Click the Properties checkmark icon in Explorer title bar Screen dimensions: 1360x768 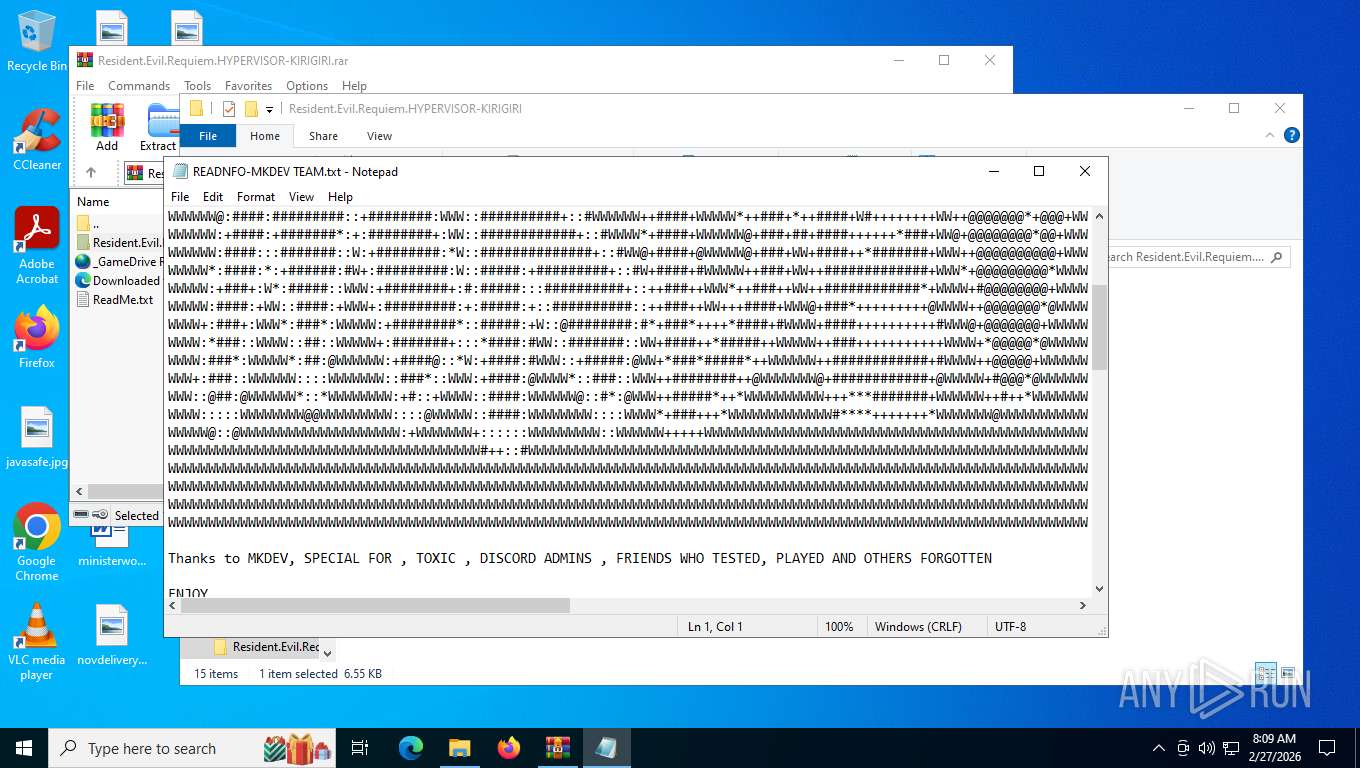[x=229, y=108]
